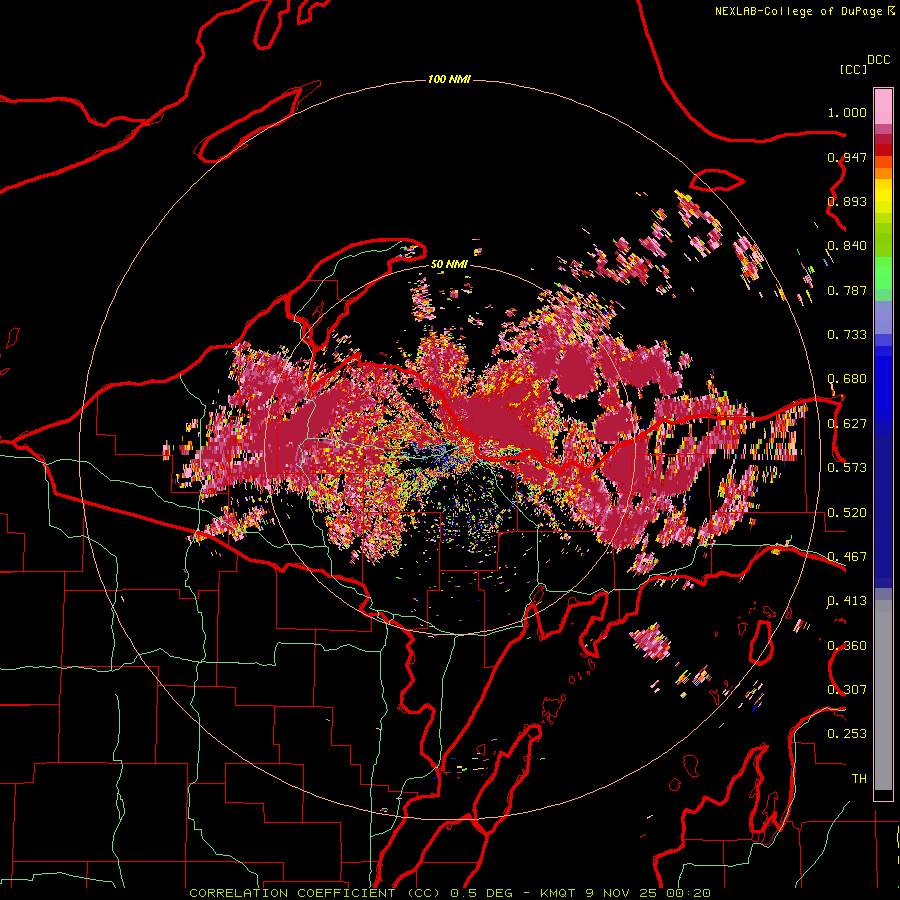The image size is (900, 900).
Task: Click the 100 NMI range ring label
Action: (x=449, y=79)
